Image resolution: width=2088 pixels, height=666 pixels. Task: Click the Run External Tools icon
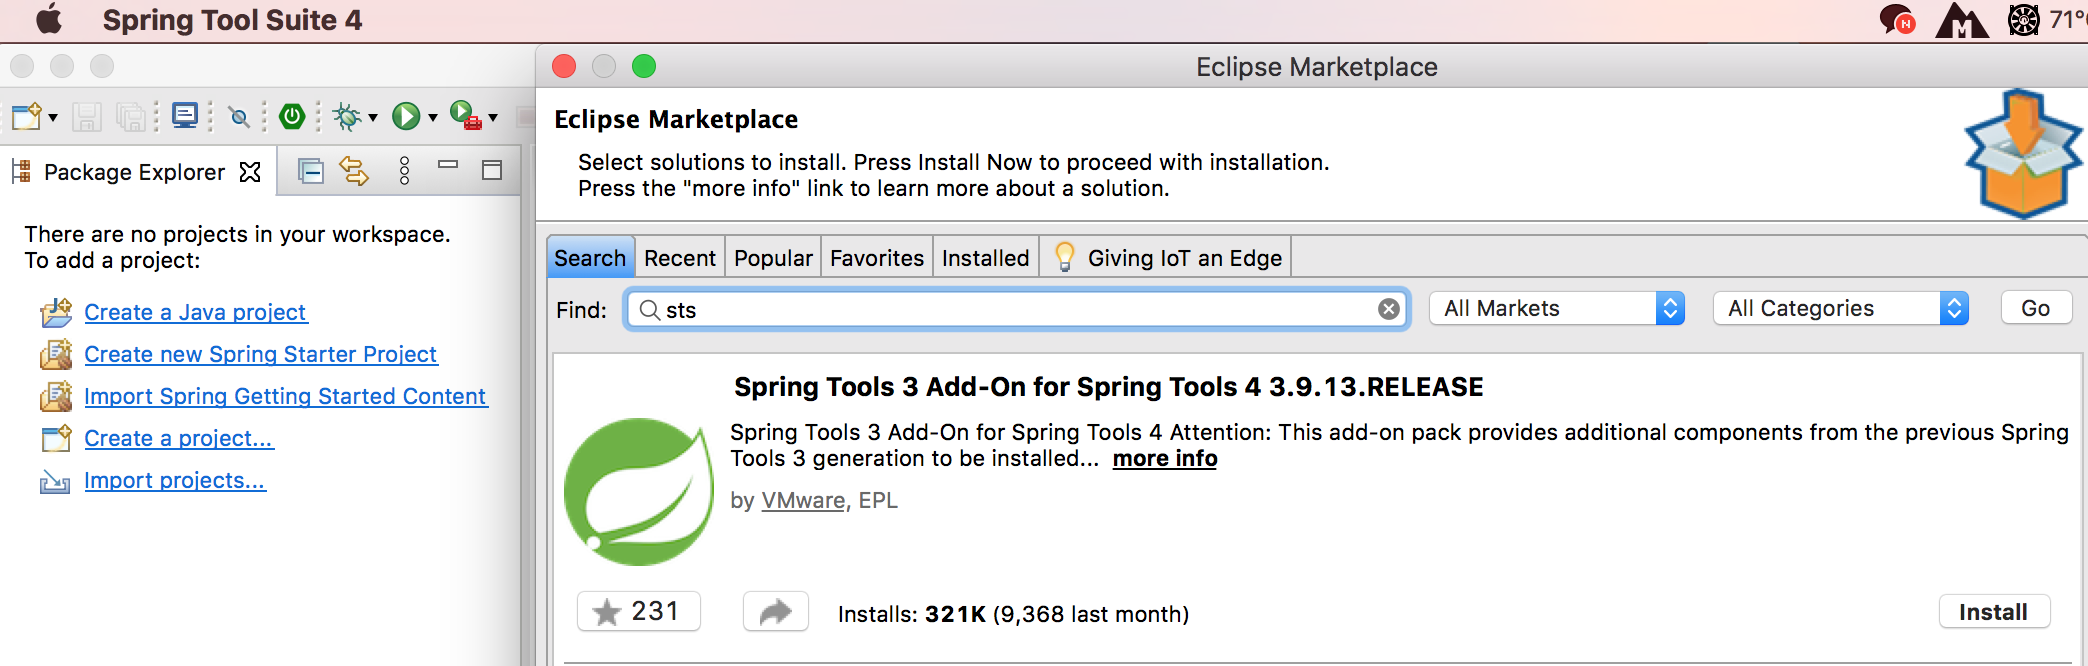(465, 116)
